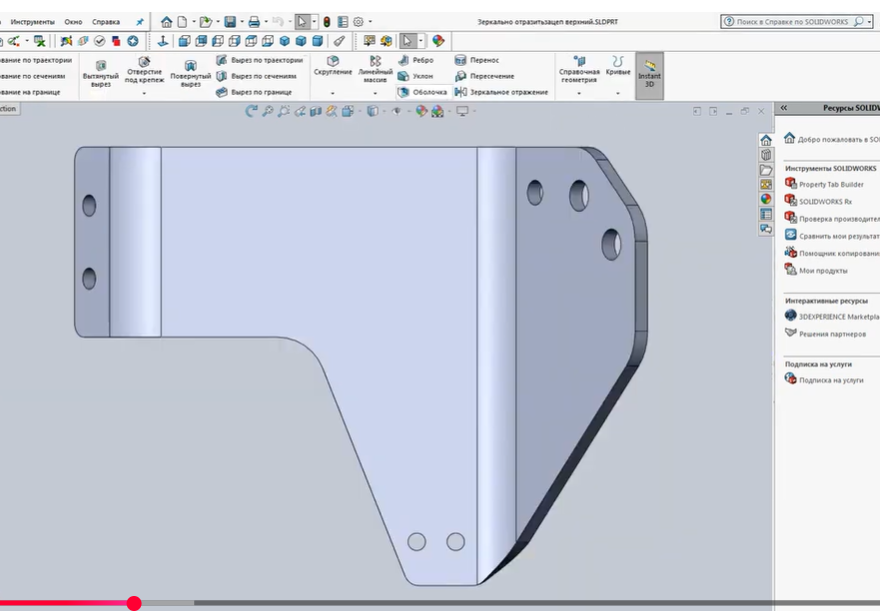Click the red video progress bar handle
Image resolution: width=880 pixels, height=611 pixels.
[x=134, y=603]
